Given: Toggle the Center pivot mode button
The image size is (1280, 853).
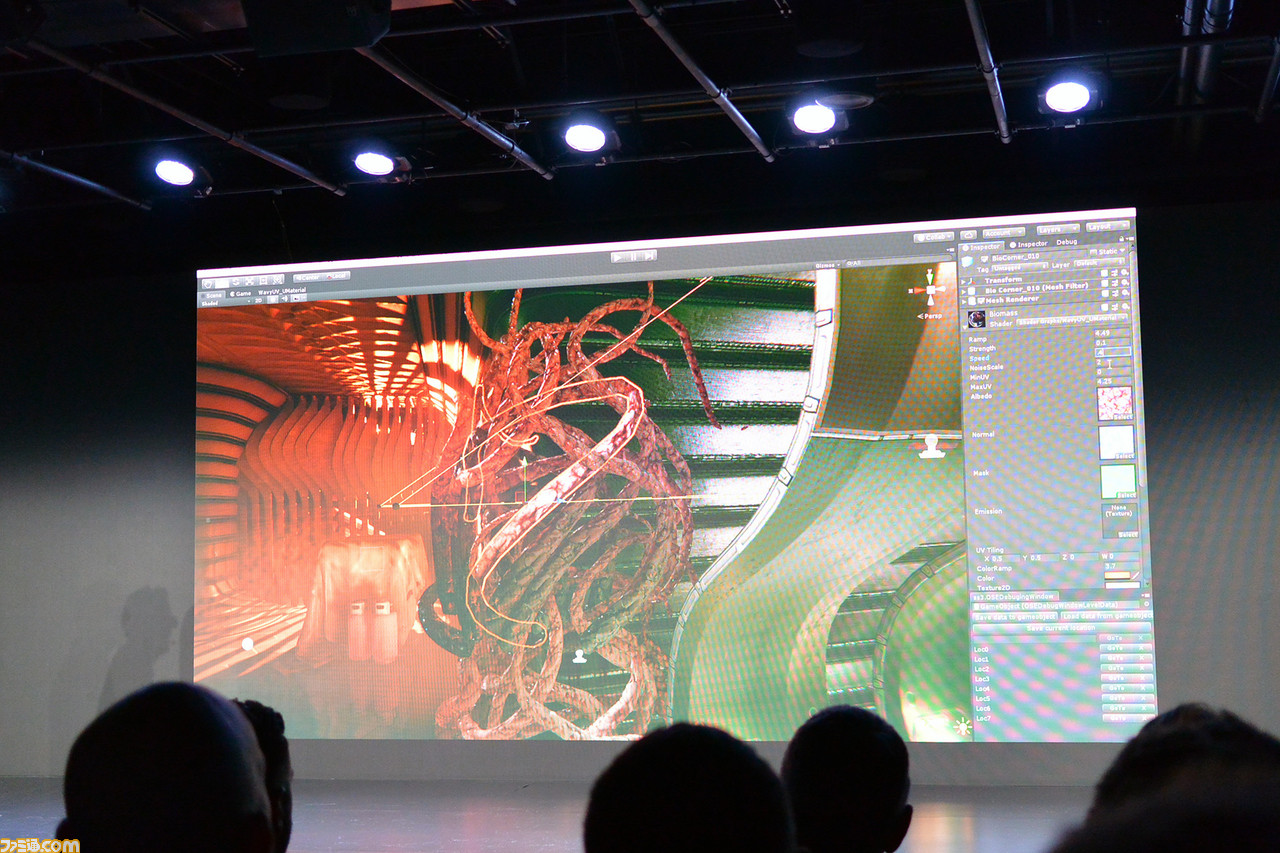Looking at the screenshot, I should pyautogui.click(x=309, y=277).
